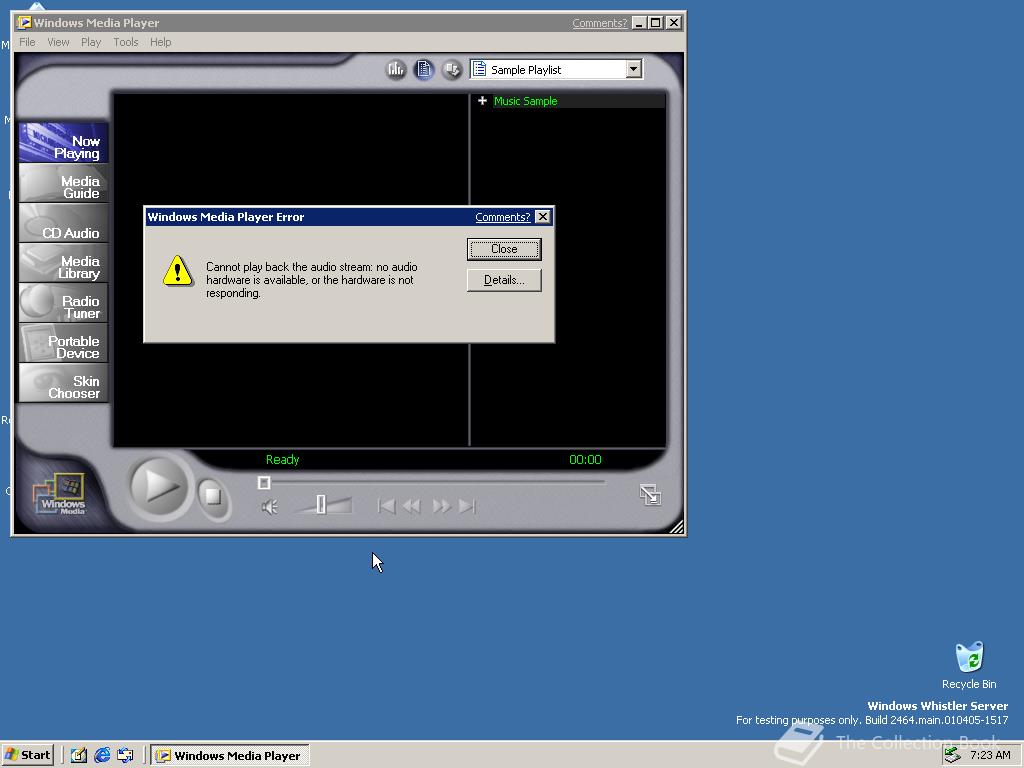The width and height of the screenshot is (1024, 768).
Task: Open the Help menu
Action: click(x=161, y=42)
